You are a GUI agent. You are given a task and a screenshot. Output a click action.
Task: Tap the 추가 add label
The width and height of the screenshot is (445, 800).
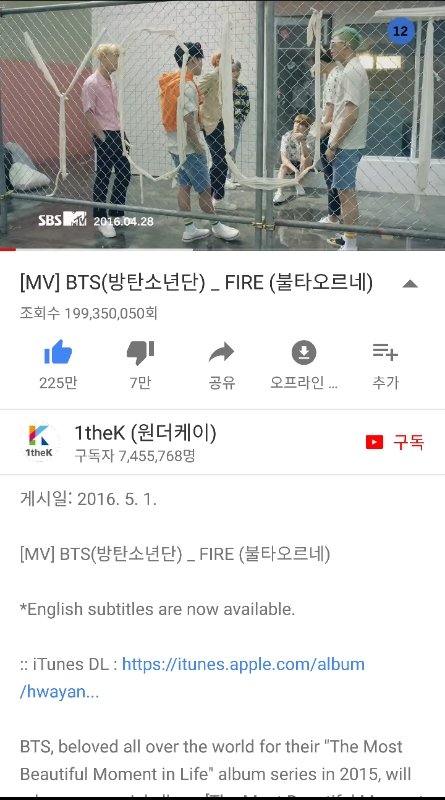(x=385, y=382)
